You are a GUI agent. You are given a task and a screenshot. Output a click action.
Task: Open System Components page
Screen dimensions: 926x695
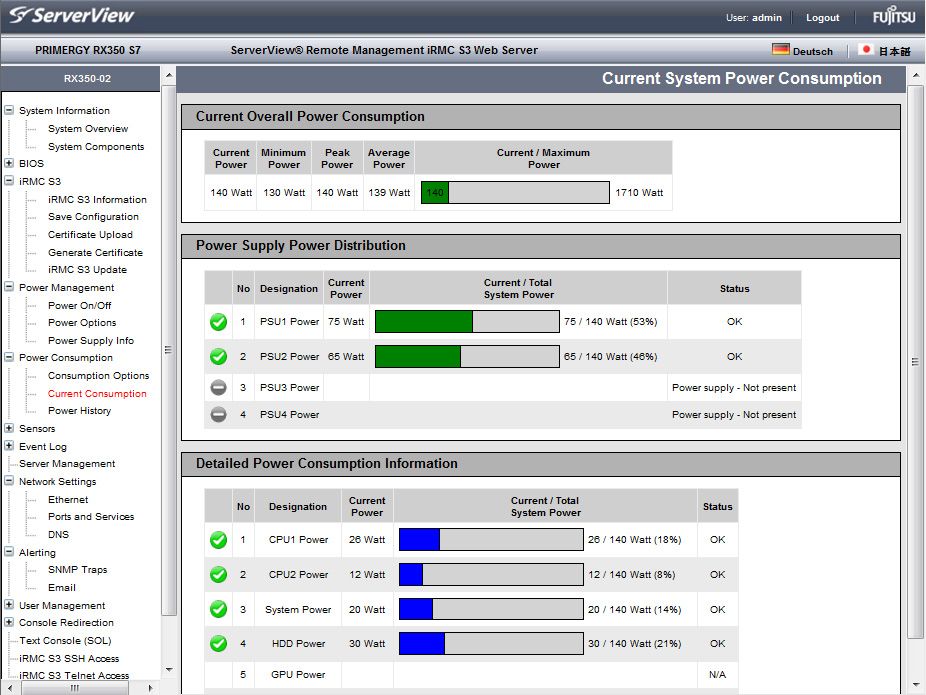[x=96, y=146]
